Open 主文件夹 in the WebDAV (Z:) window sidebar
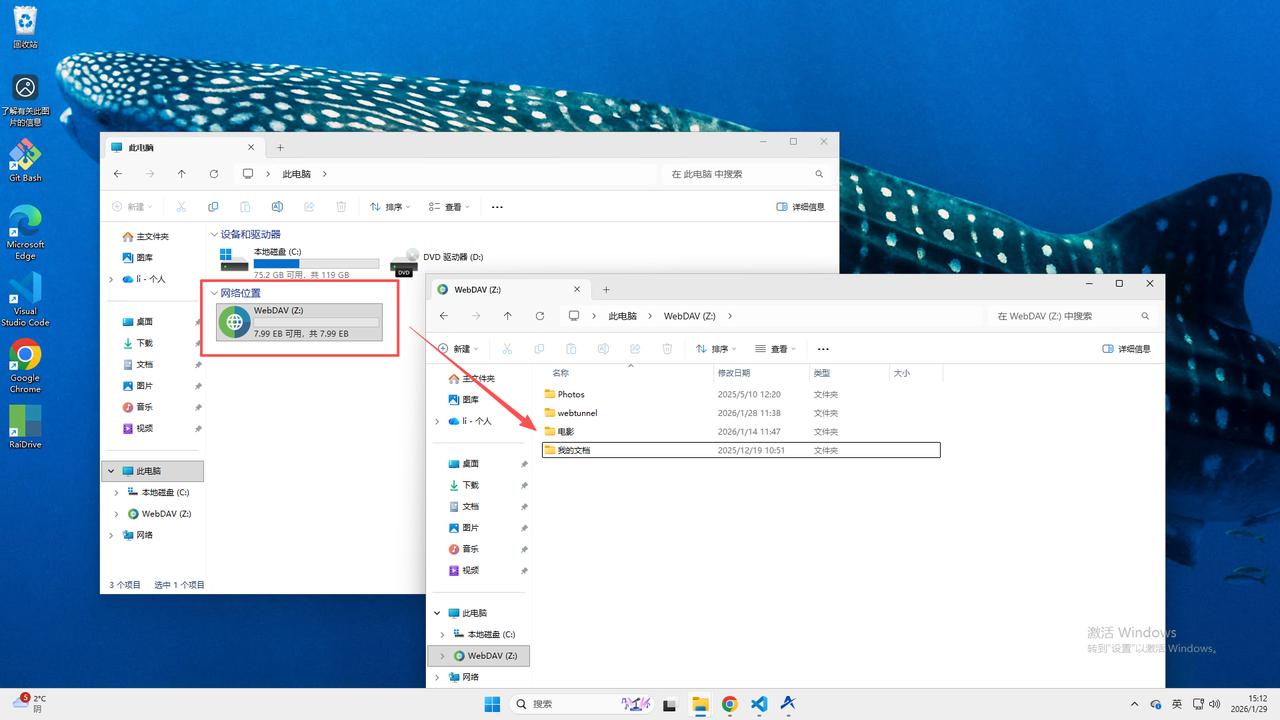This screenshot has height=720, width=1280. pos(471,379)
